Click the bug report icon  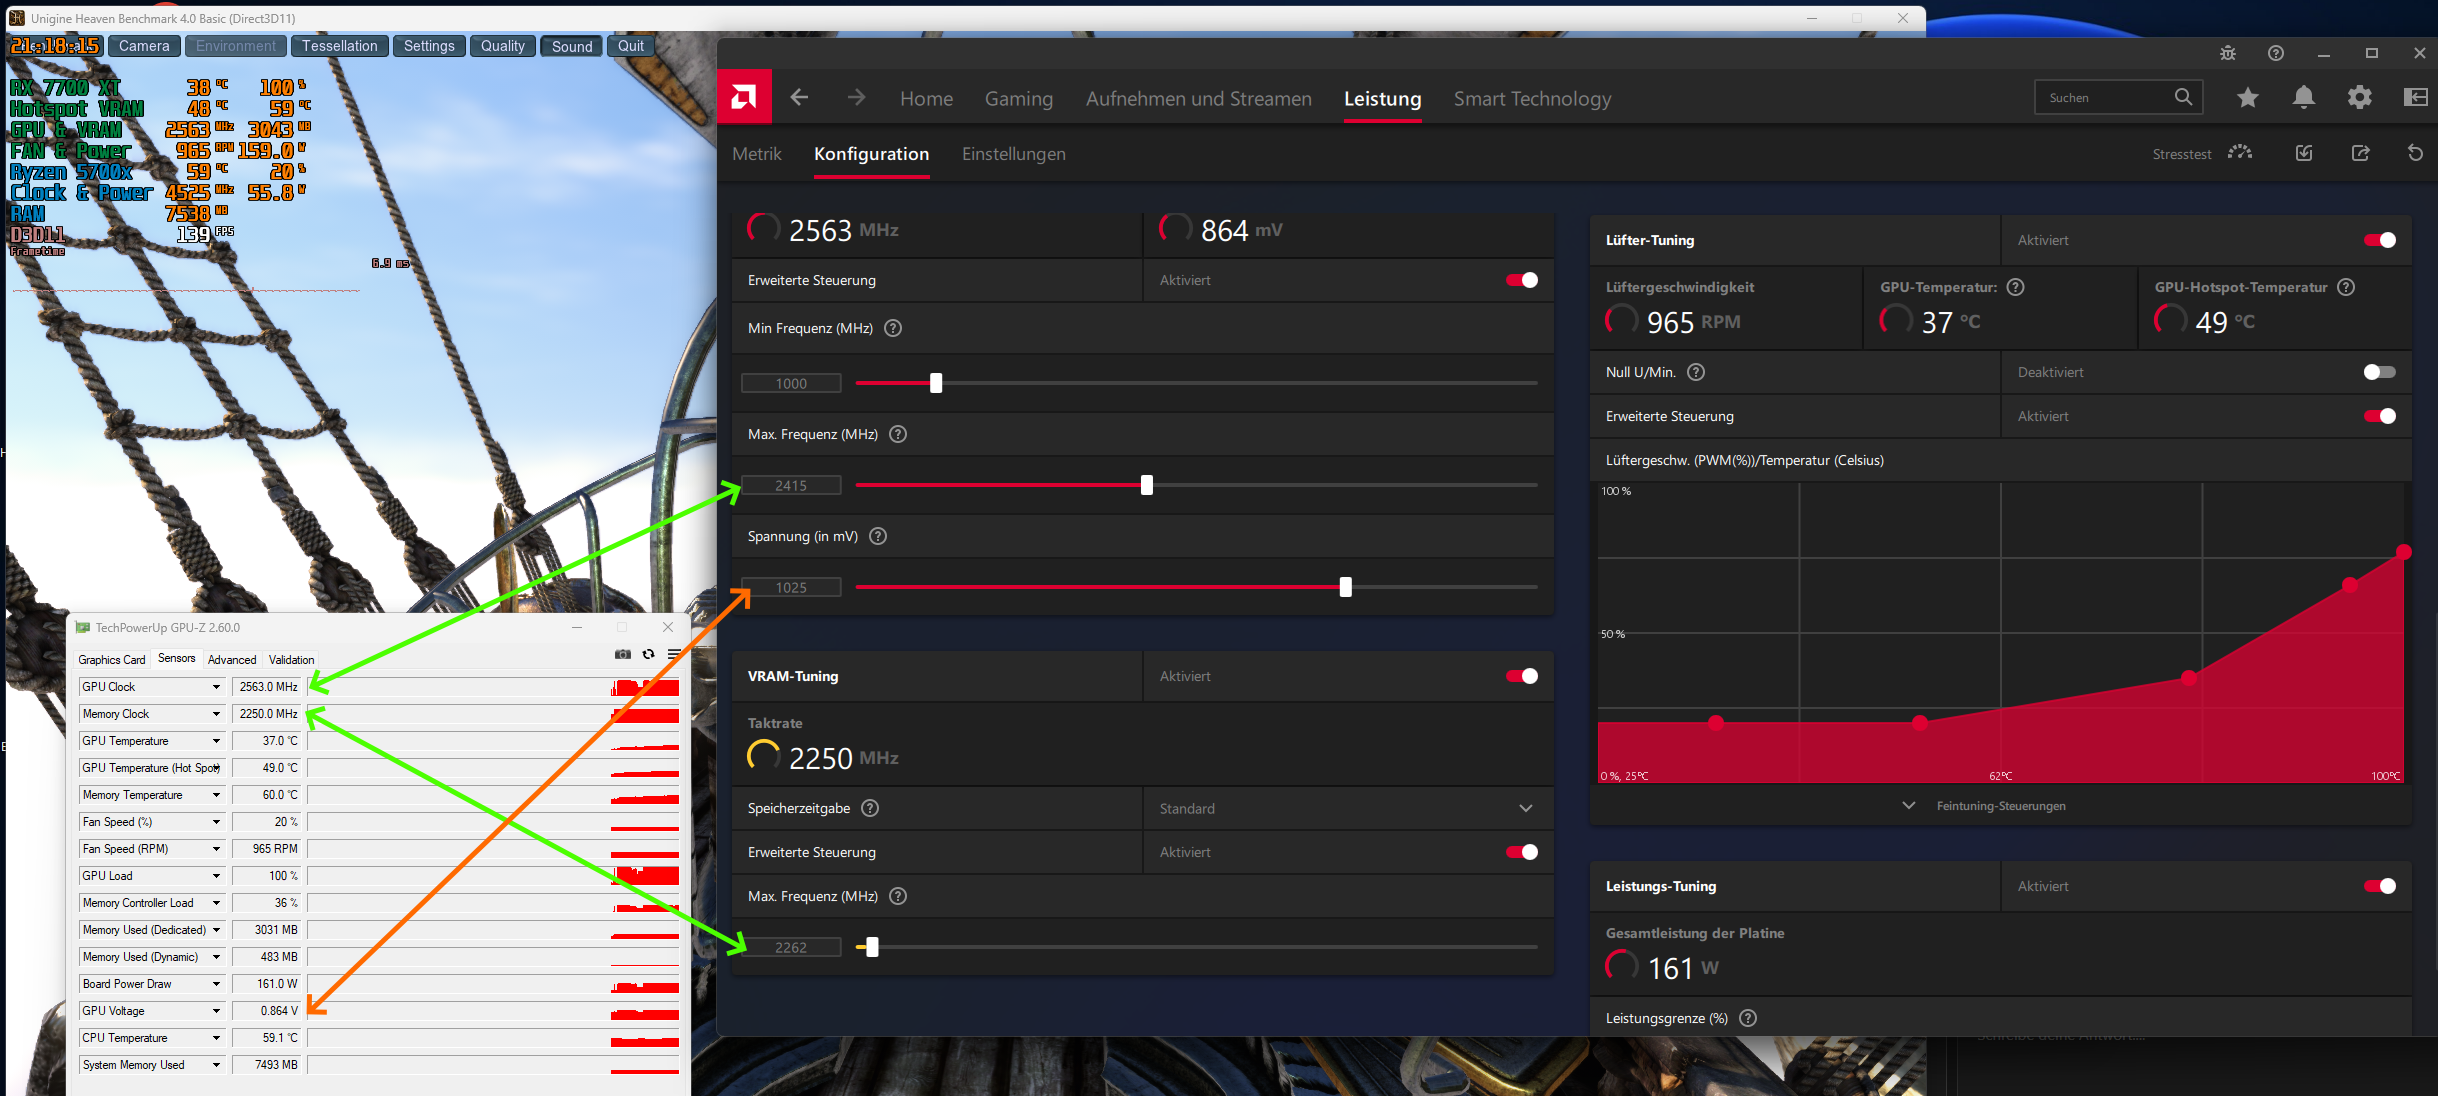tap(2227, 53)
